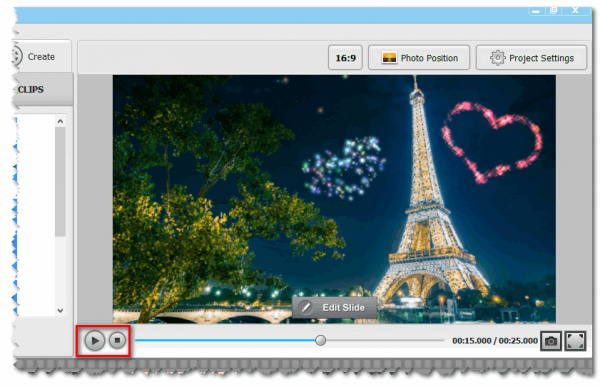Click the slide preview image

coord(334,199)
